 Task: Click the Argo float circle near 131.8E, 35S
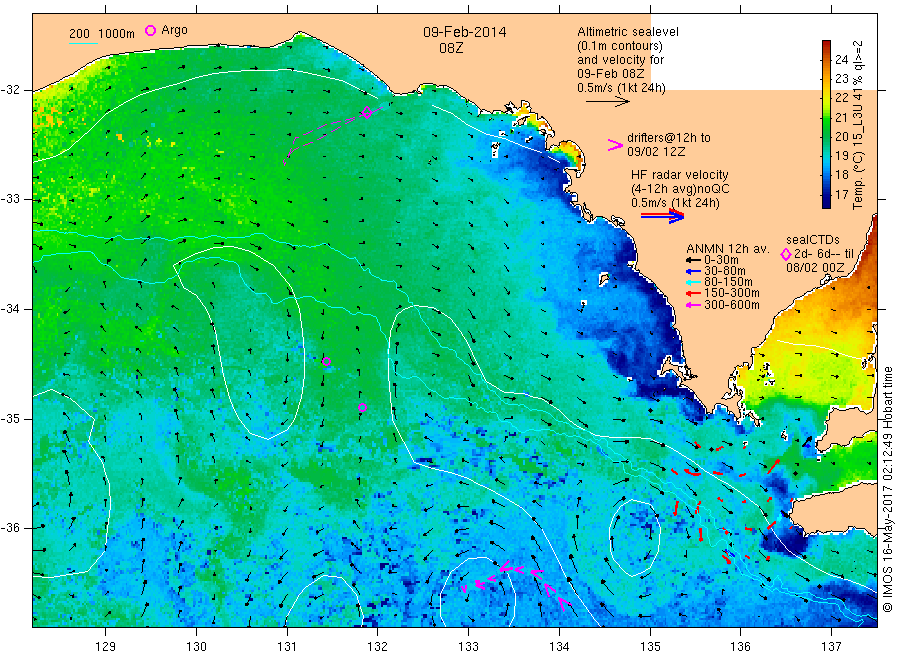pos(362,407)
